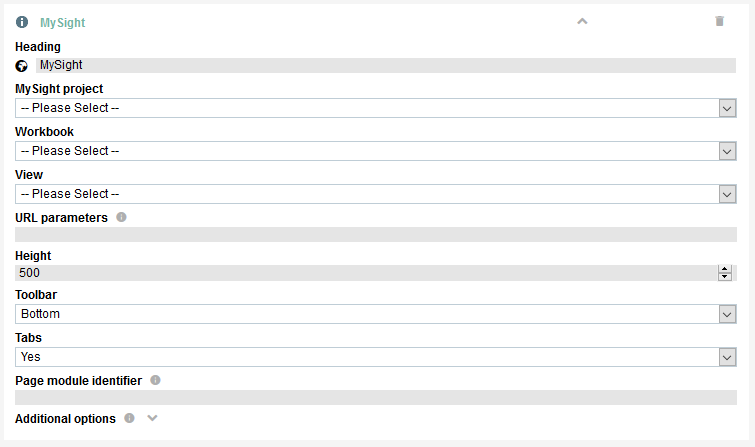Open the Tabs dropdown showing Yes
The width and height of the screenshot is (755, 447).
point(376,357)
